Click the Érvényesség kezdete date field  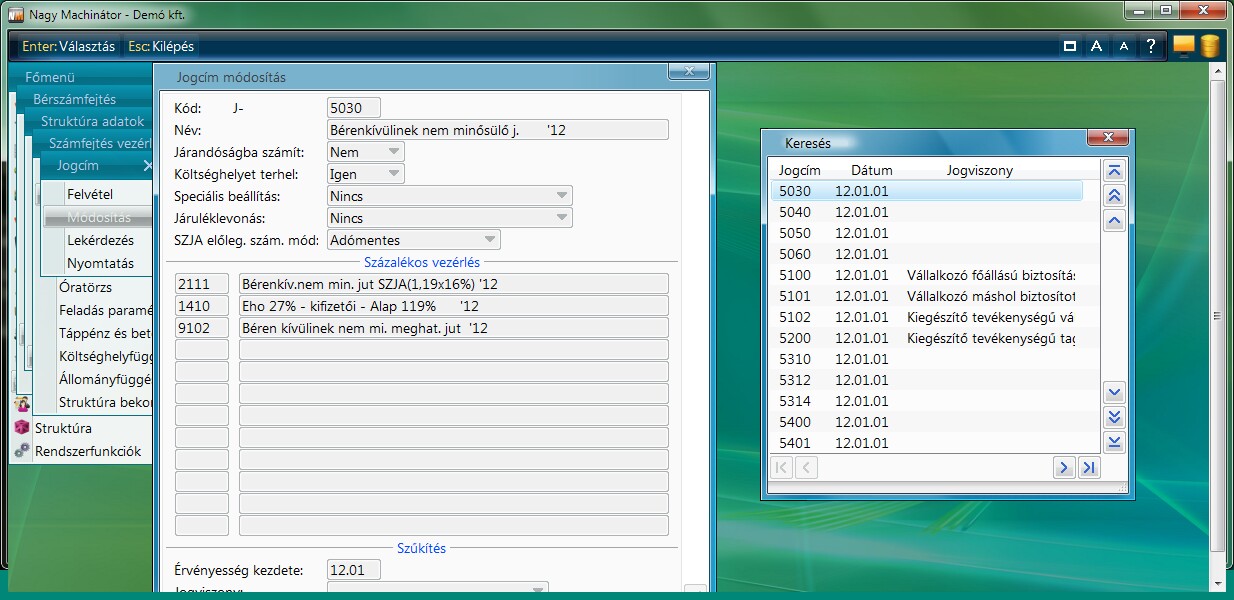point(354,570)
